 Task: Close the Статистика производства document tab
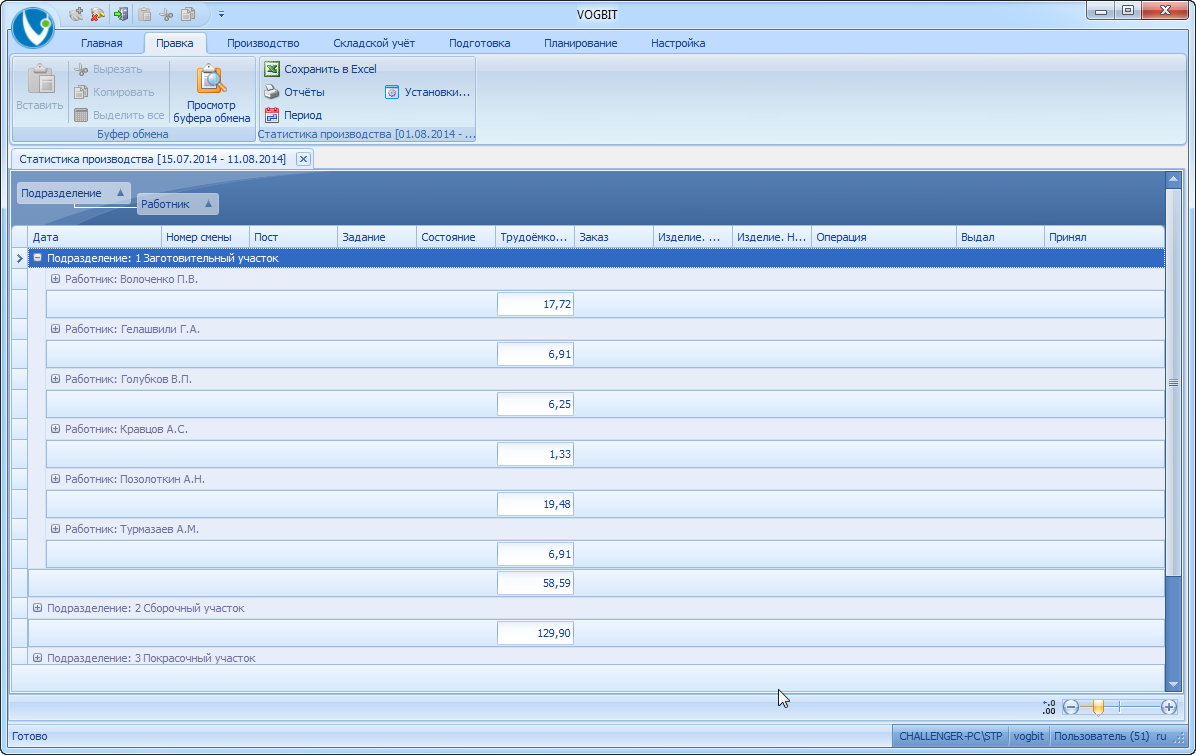(x=303, y=159)
